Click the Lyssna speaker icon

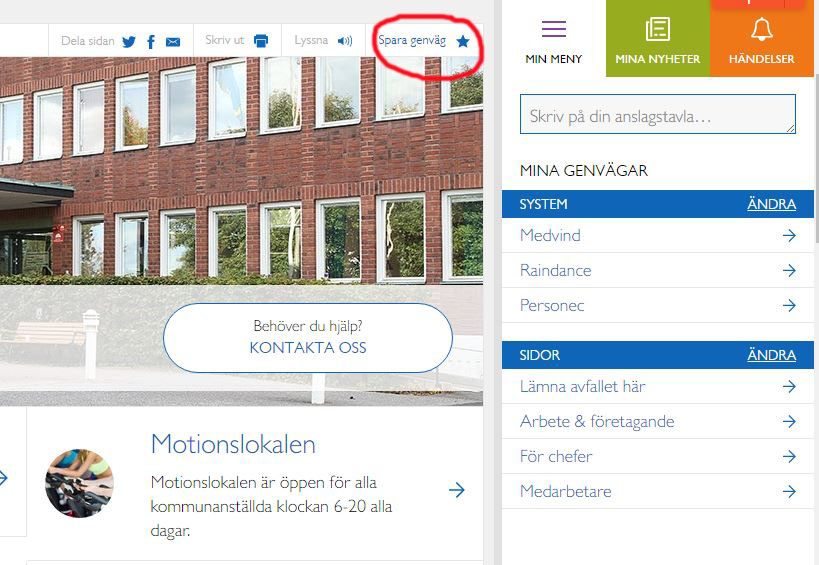click(x=345, y=41)
